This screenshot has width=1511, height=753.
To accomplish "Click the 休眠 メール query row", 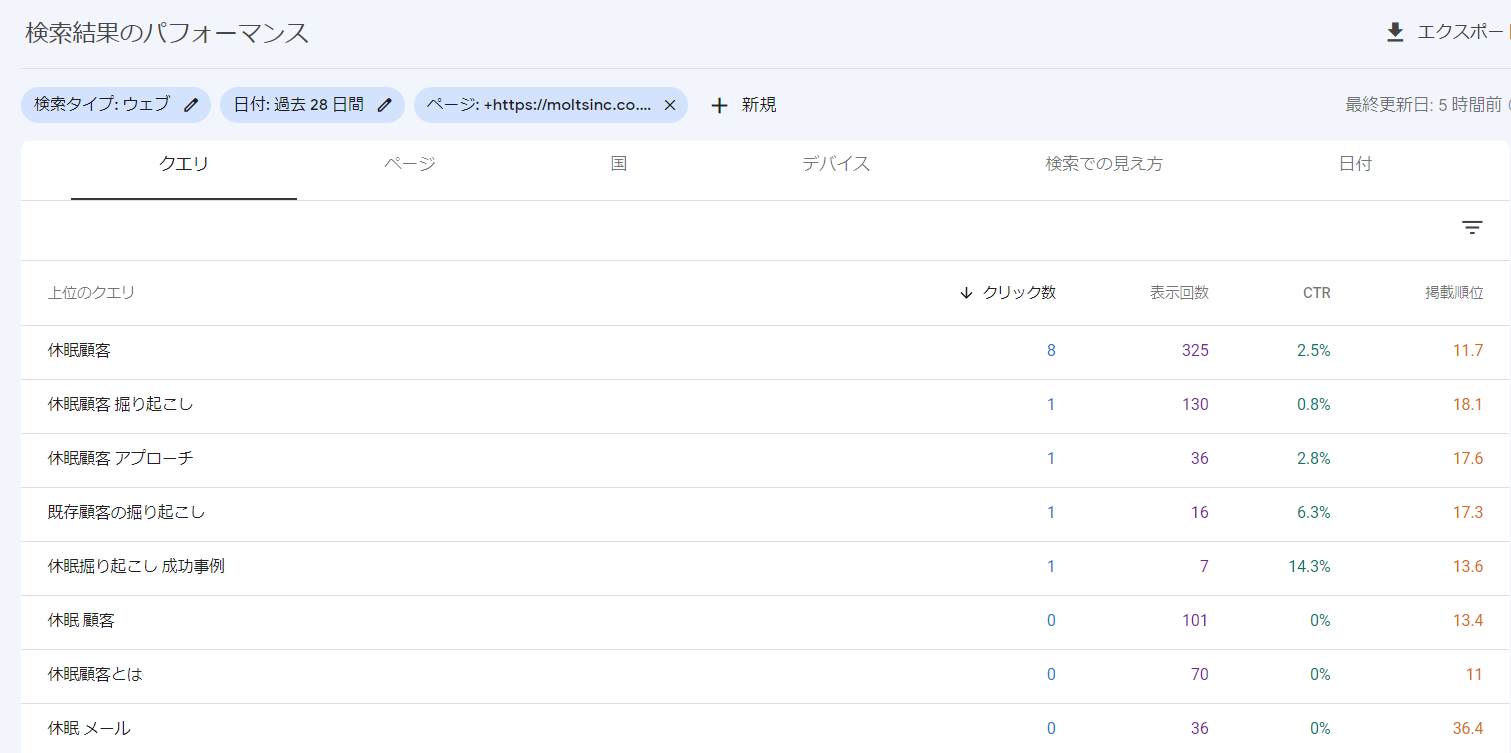I will pyautogui.click(x=89, y=729).
